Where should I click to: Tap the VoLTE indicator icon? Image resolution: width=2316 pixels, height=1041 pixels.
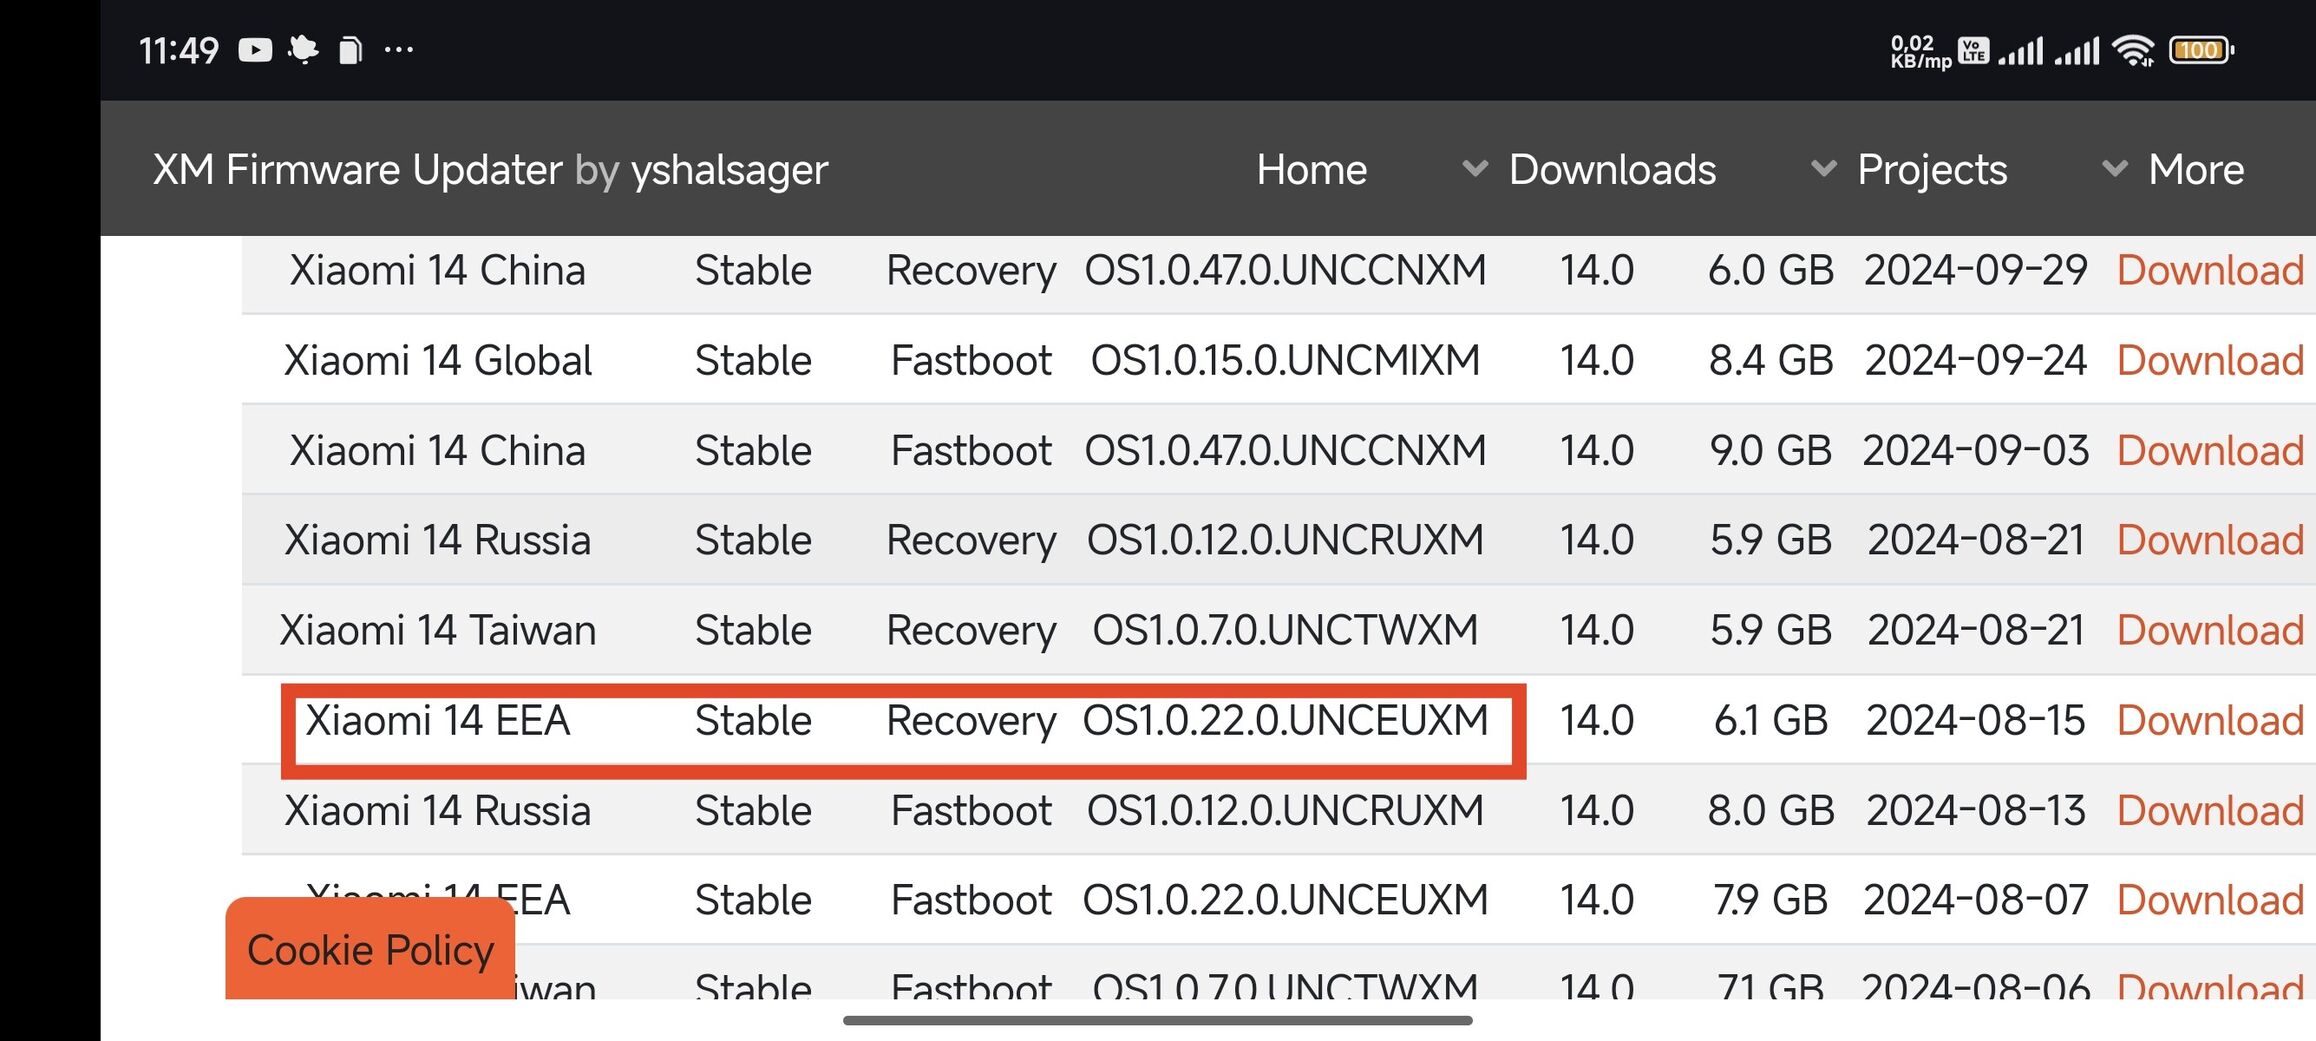point(1974,50)
